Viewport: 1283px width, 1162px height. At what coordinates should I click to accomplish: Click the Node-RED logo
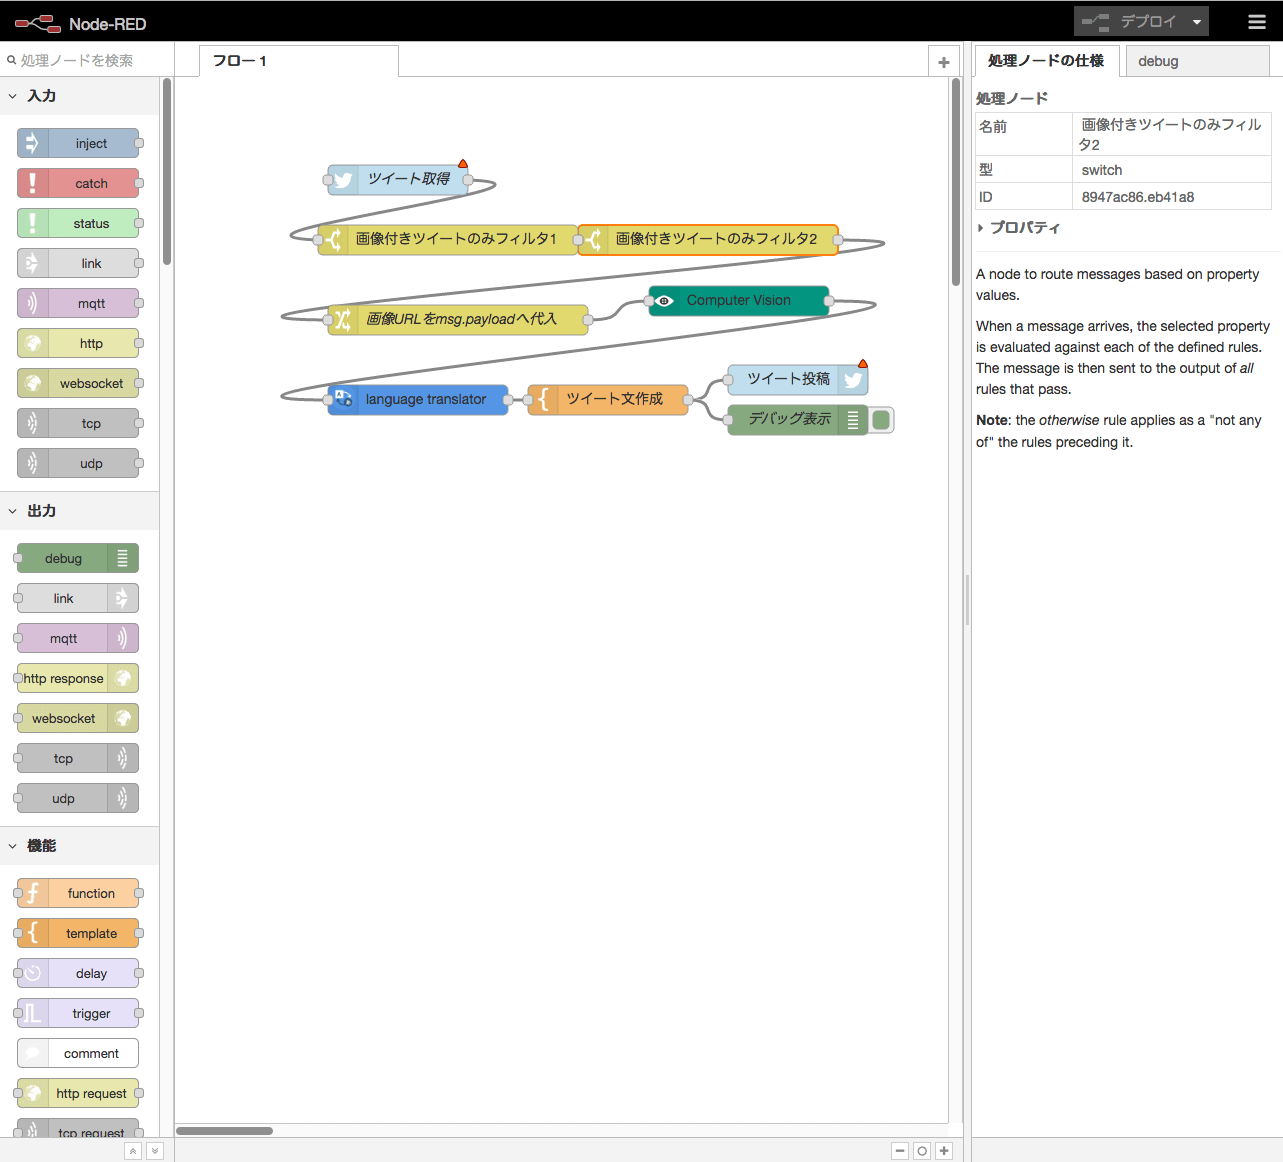80,23
